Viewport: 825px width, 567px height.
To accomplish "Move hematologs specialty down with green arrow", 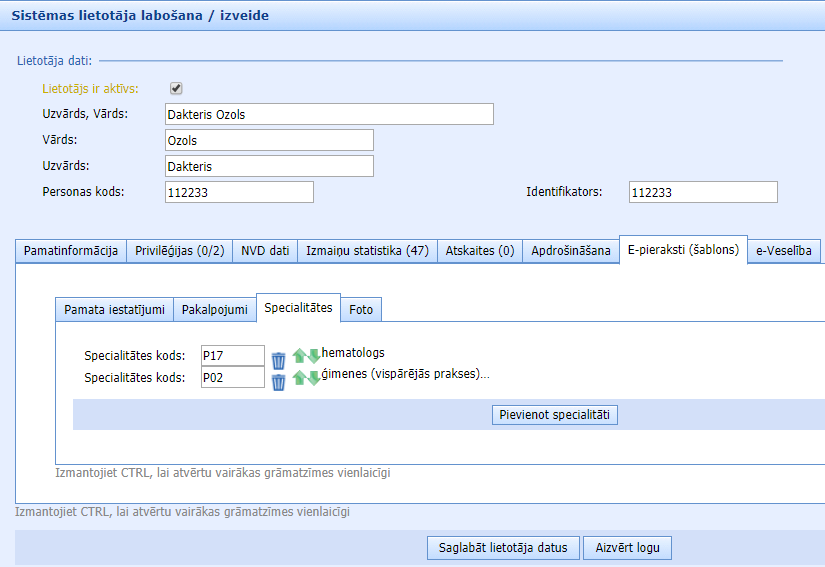I will pyautogui.click(x=313, y=356).
